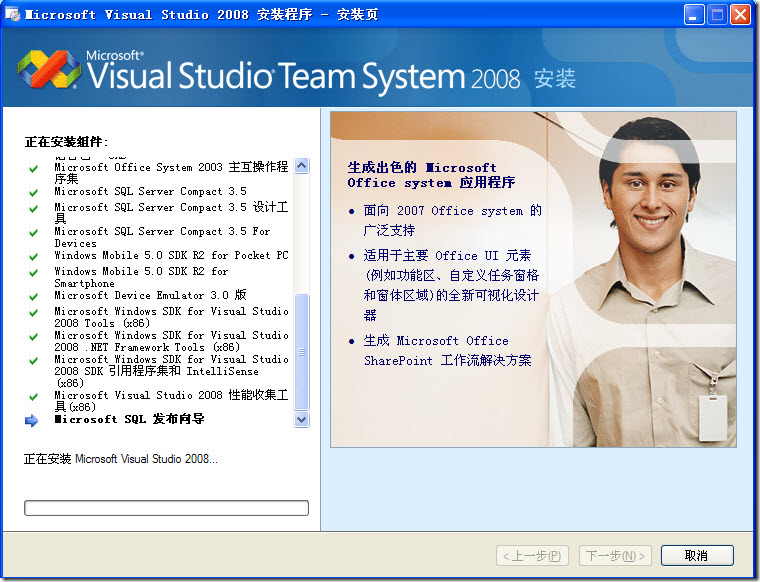
Task: Click the 正在安装组件 heading
Action: (x=66, y=142)
